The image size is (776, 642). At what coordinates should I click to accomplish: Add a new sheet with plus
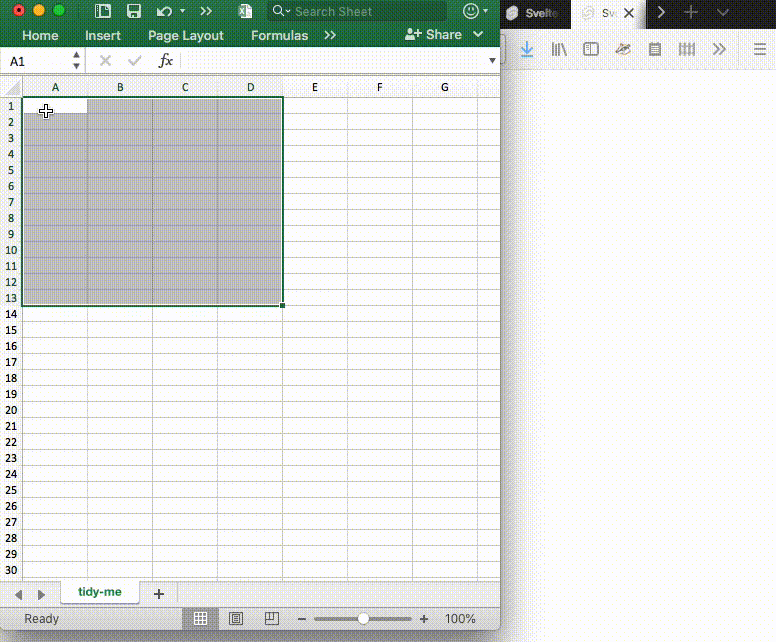click(x=158, y=593)
